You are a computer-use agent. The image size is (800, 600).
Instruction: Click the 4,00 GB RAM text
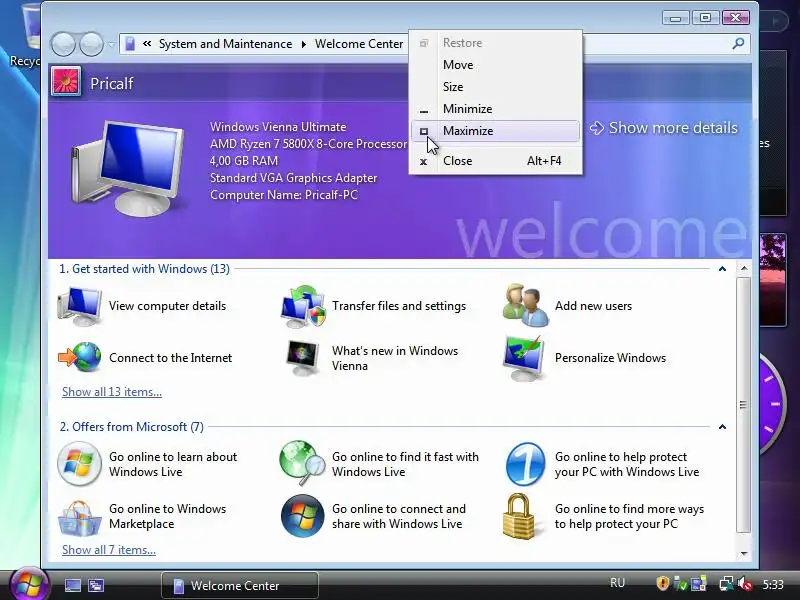(244, 161)
